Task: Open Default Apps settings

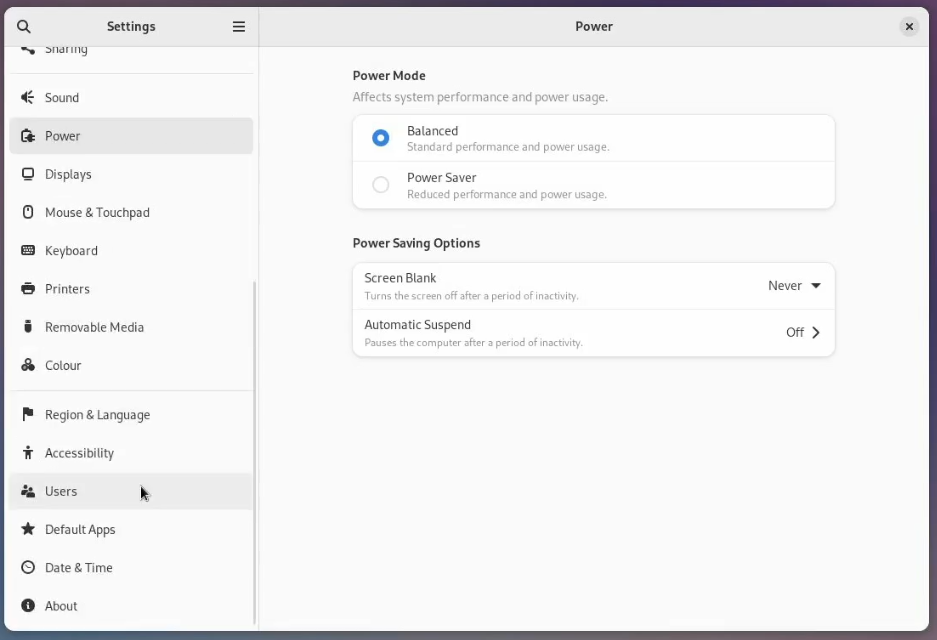Action: pyautogui.click(x=80, y=530)
